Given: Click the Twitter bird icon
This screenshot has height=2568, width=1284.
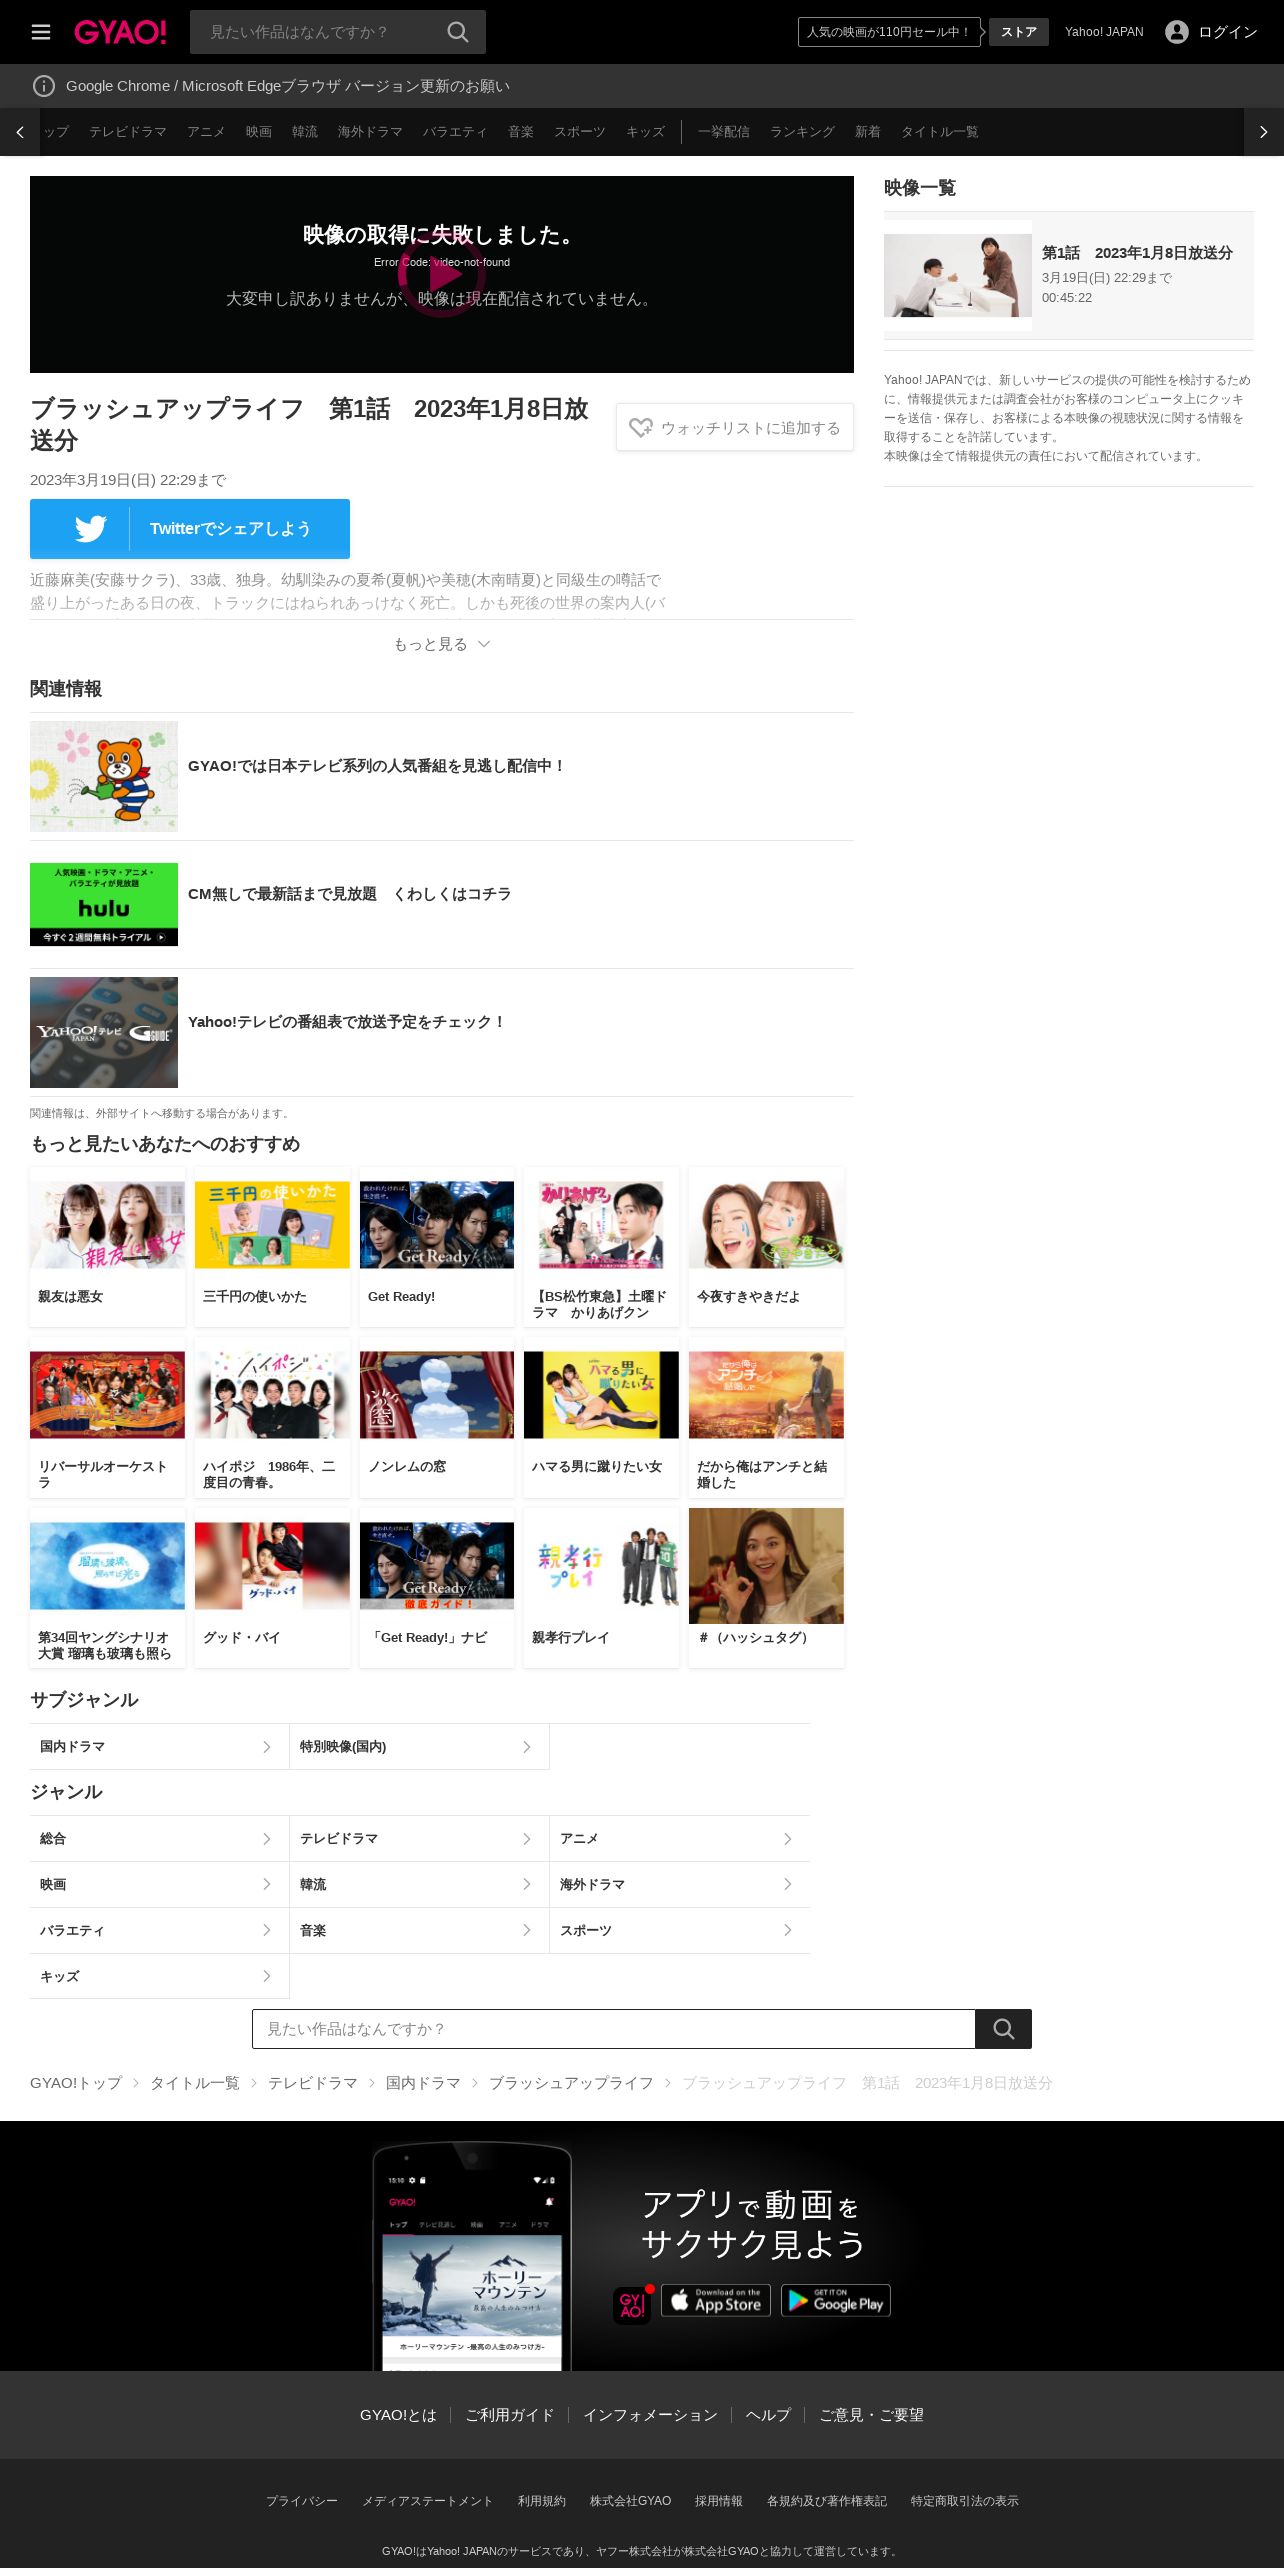Looking at the screenshot, I should [x=90, y=529].
